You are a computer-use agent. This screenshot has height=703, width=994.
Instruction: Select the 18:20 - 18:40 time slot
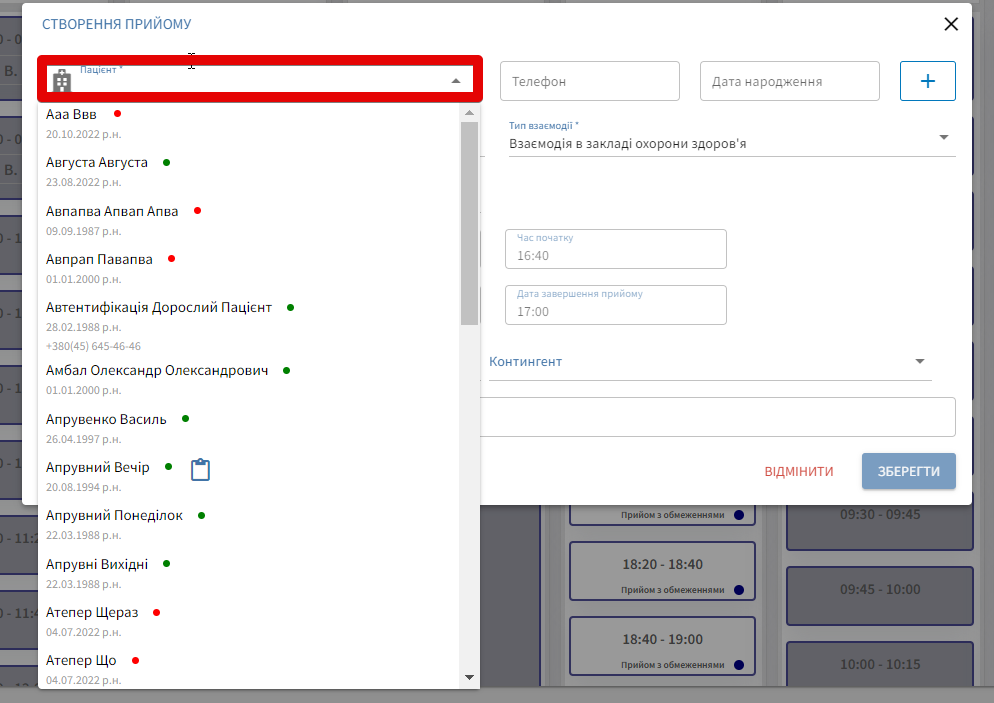[662, 565]
